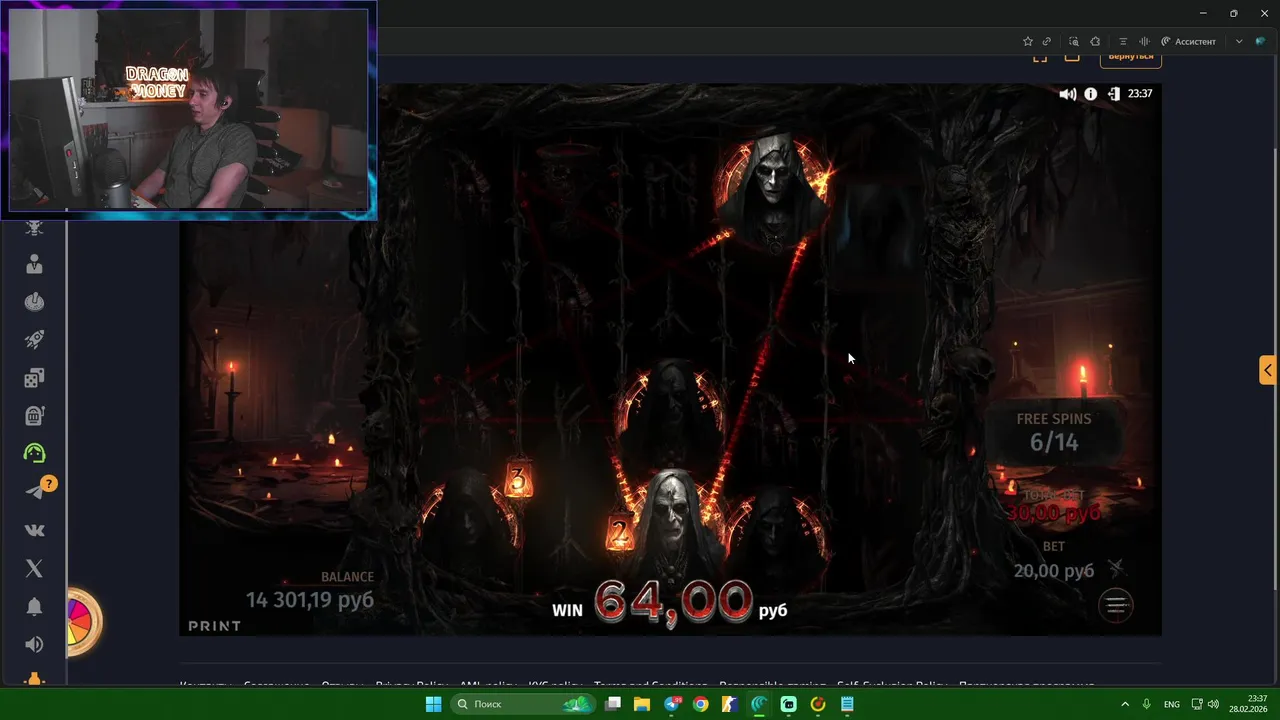Click the lantern marked 3
The image size is (1280, 720).
coord(517,481)
